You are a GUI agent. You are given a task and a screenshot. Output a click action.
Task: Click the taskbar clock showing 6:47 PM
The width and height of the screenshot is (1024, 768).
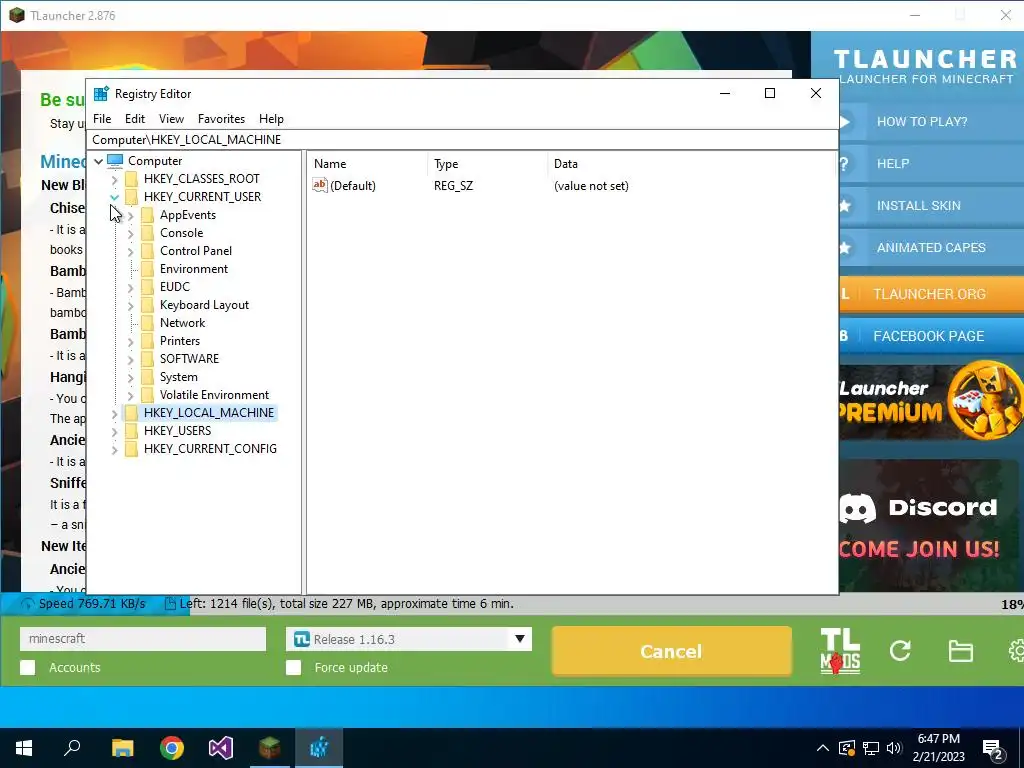[938, 748]
